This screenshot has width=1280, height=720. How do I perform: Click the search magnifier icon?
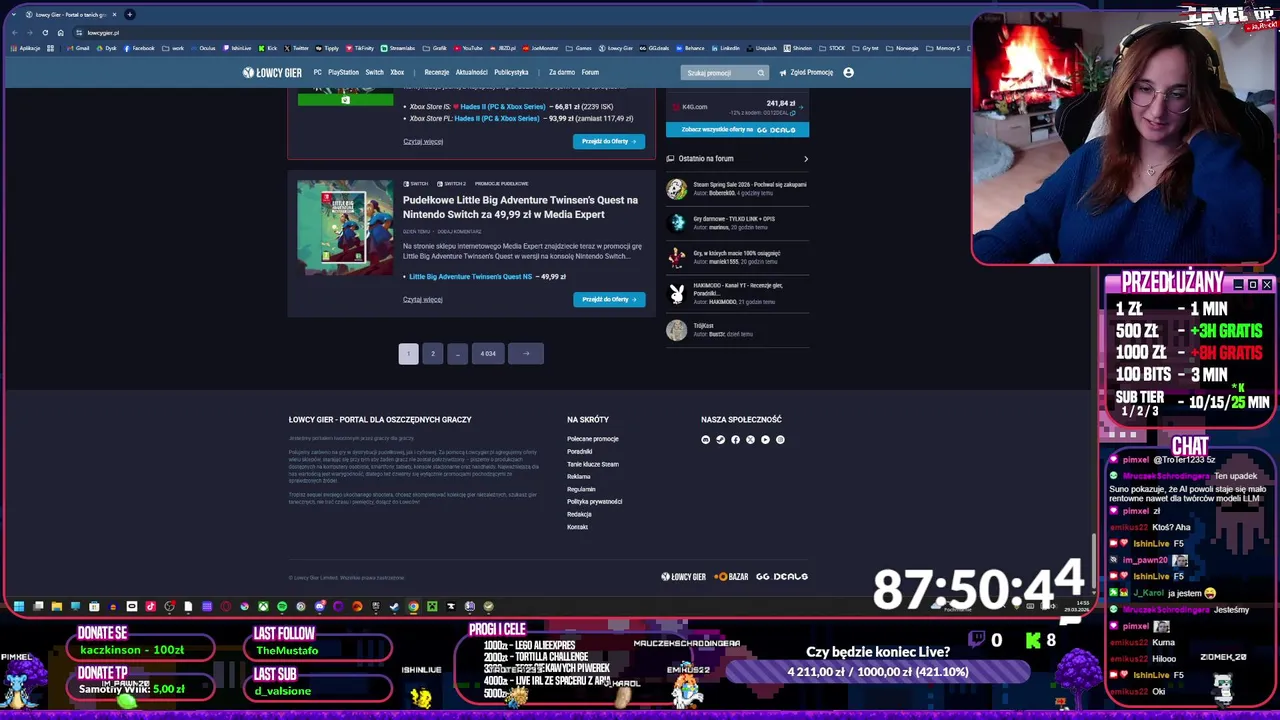[x=760, y=72]
